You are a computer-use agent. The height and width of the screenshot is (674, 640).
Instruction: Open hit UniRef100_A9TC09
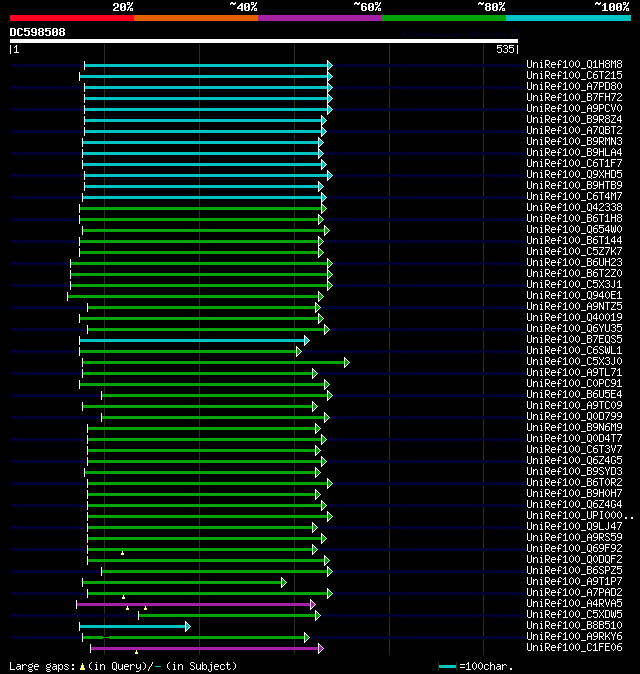point(574,406)
